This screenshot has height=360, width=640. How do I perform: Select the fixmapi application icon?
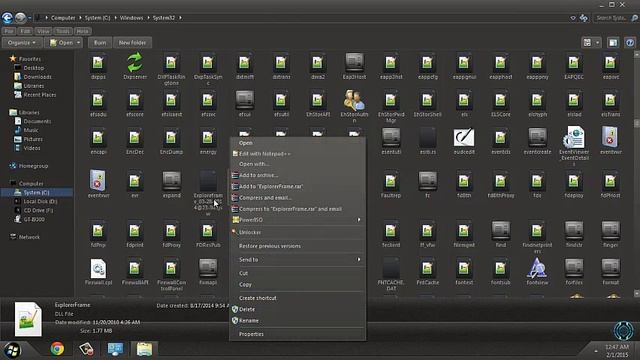click(208, 268)
